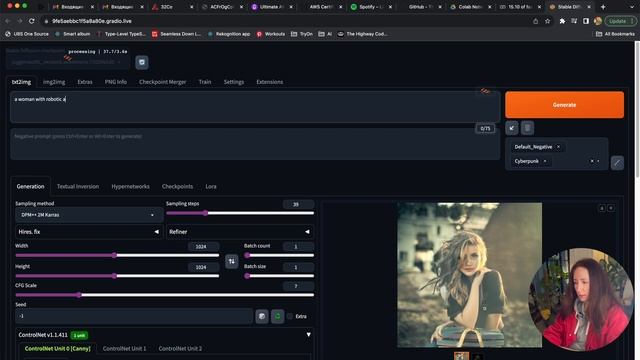Clear the prompt with trash icon
640x360 pixels.
pyautogui.click(x=527, y=128)
